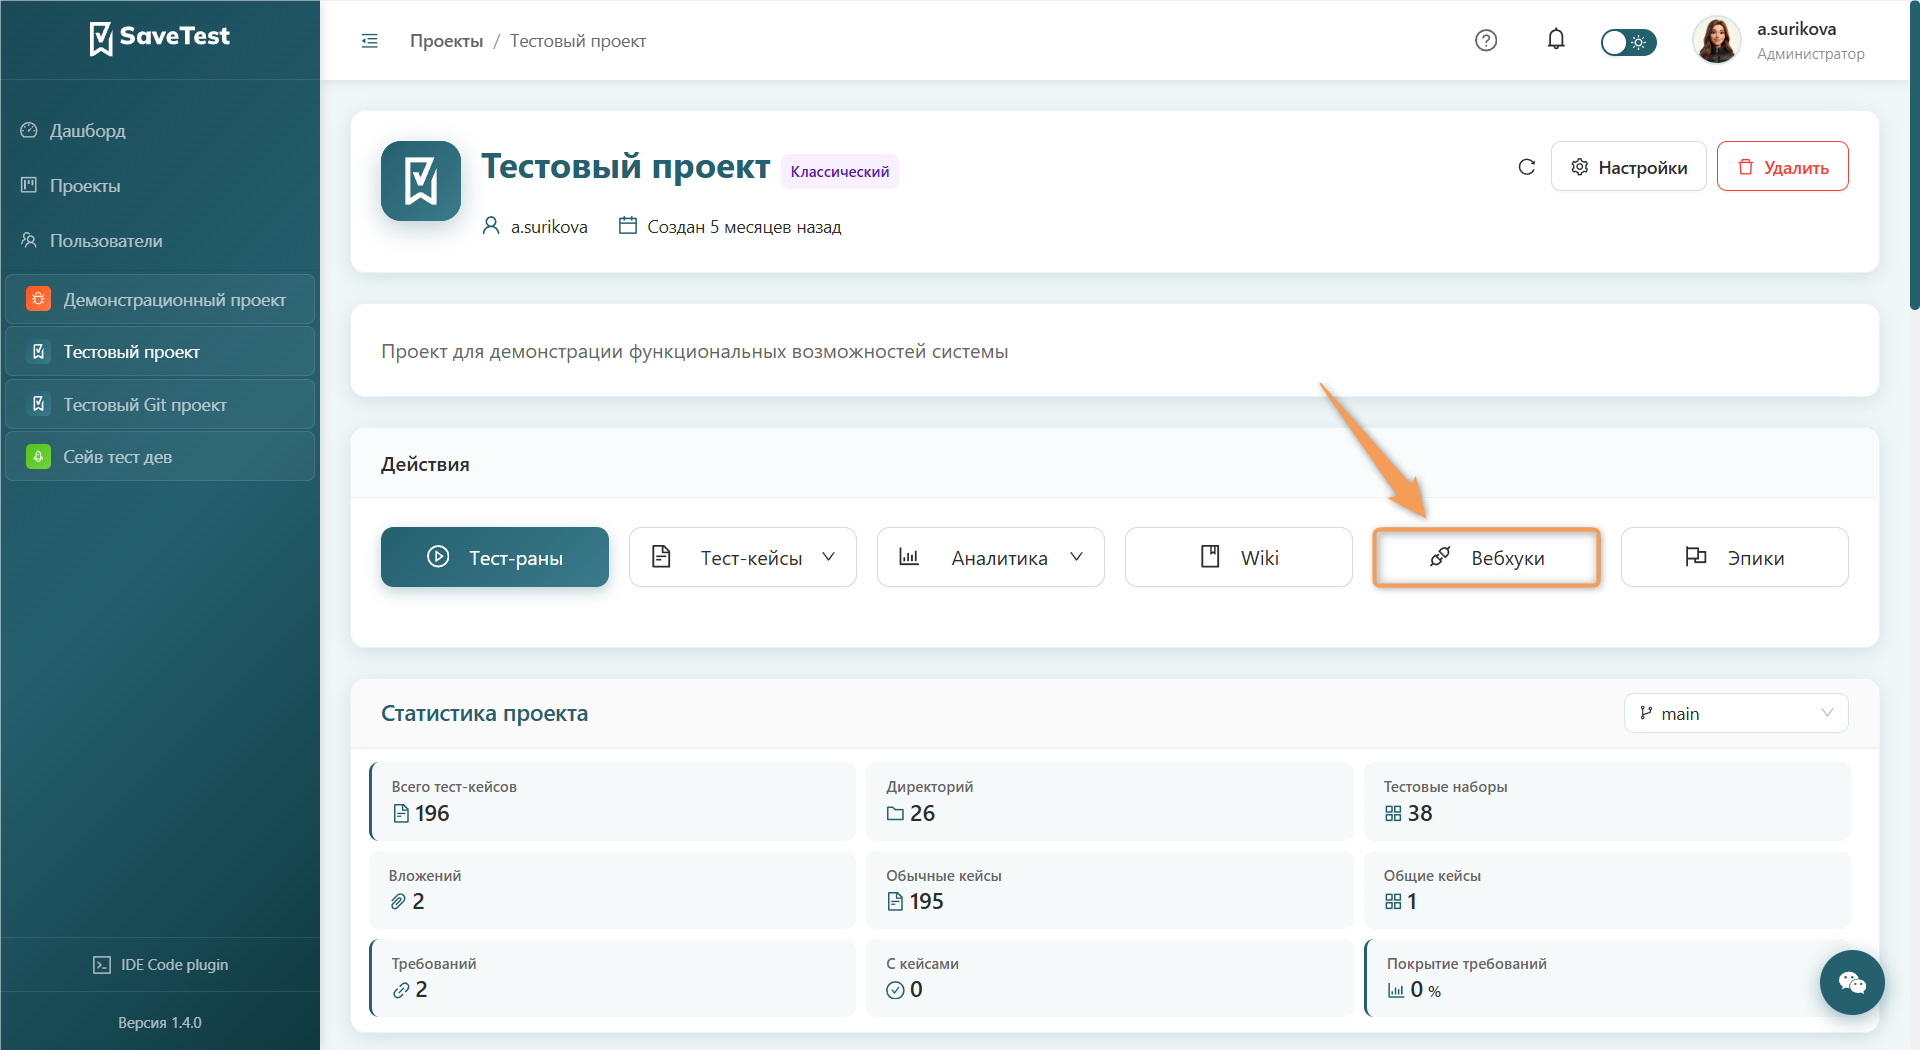1920x1050 pixels.
Task: Open Пользователи in the sidebar
Action: (106, 241)
